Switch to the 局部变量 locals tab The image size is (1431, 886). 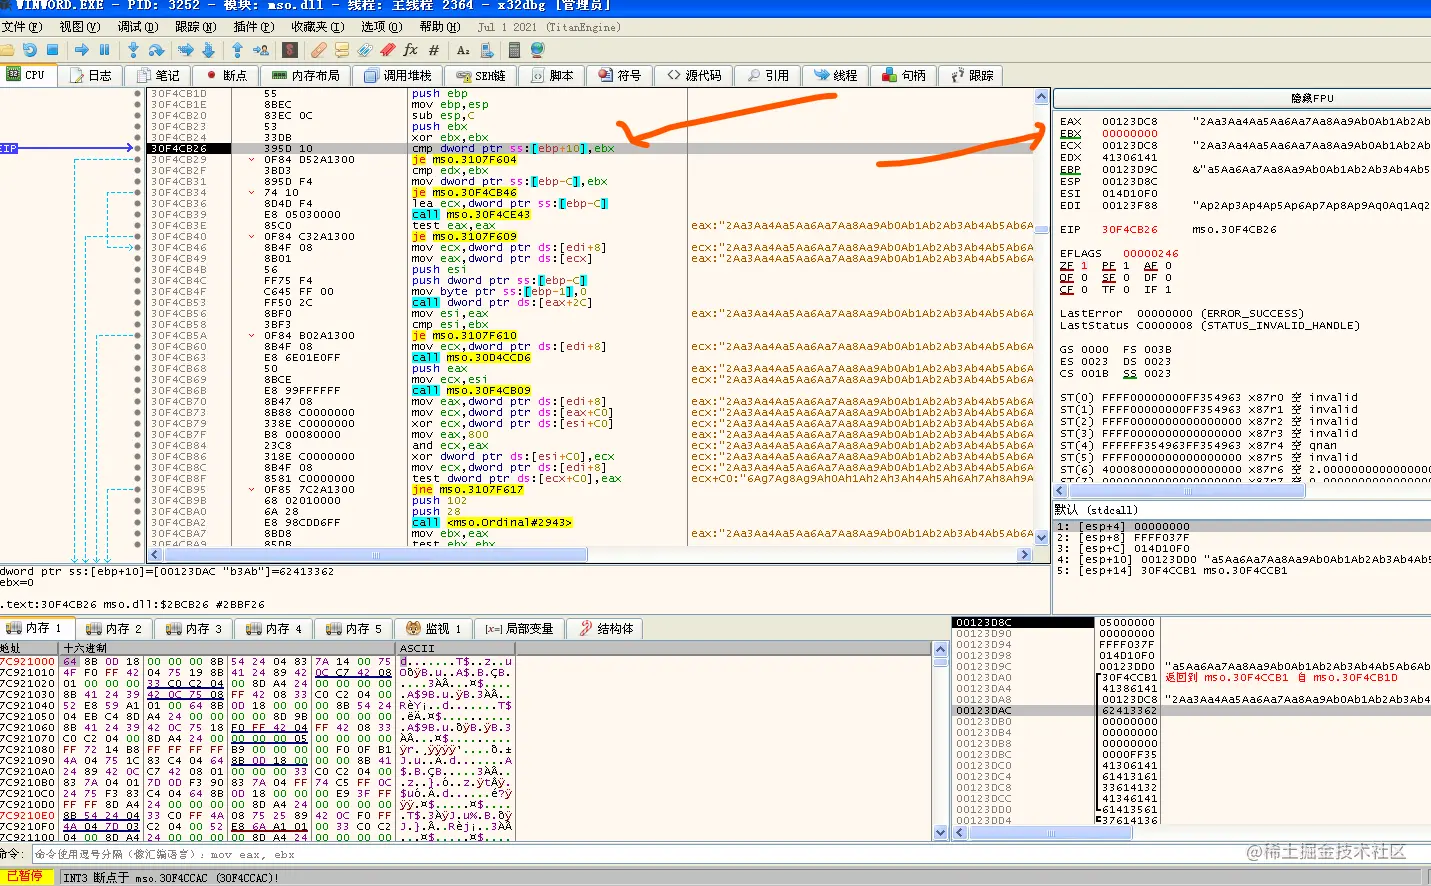[x=519, y=628]
